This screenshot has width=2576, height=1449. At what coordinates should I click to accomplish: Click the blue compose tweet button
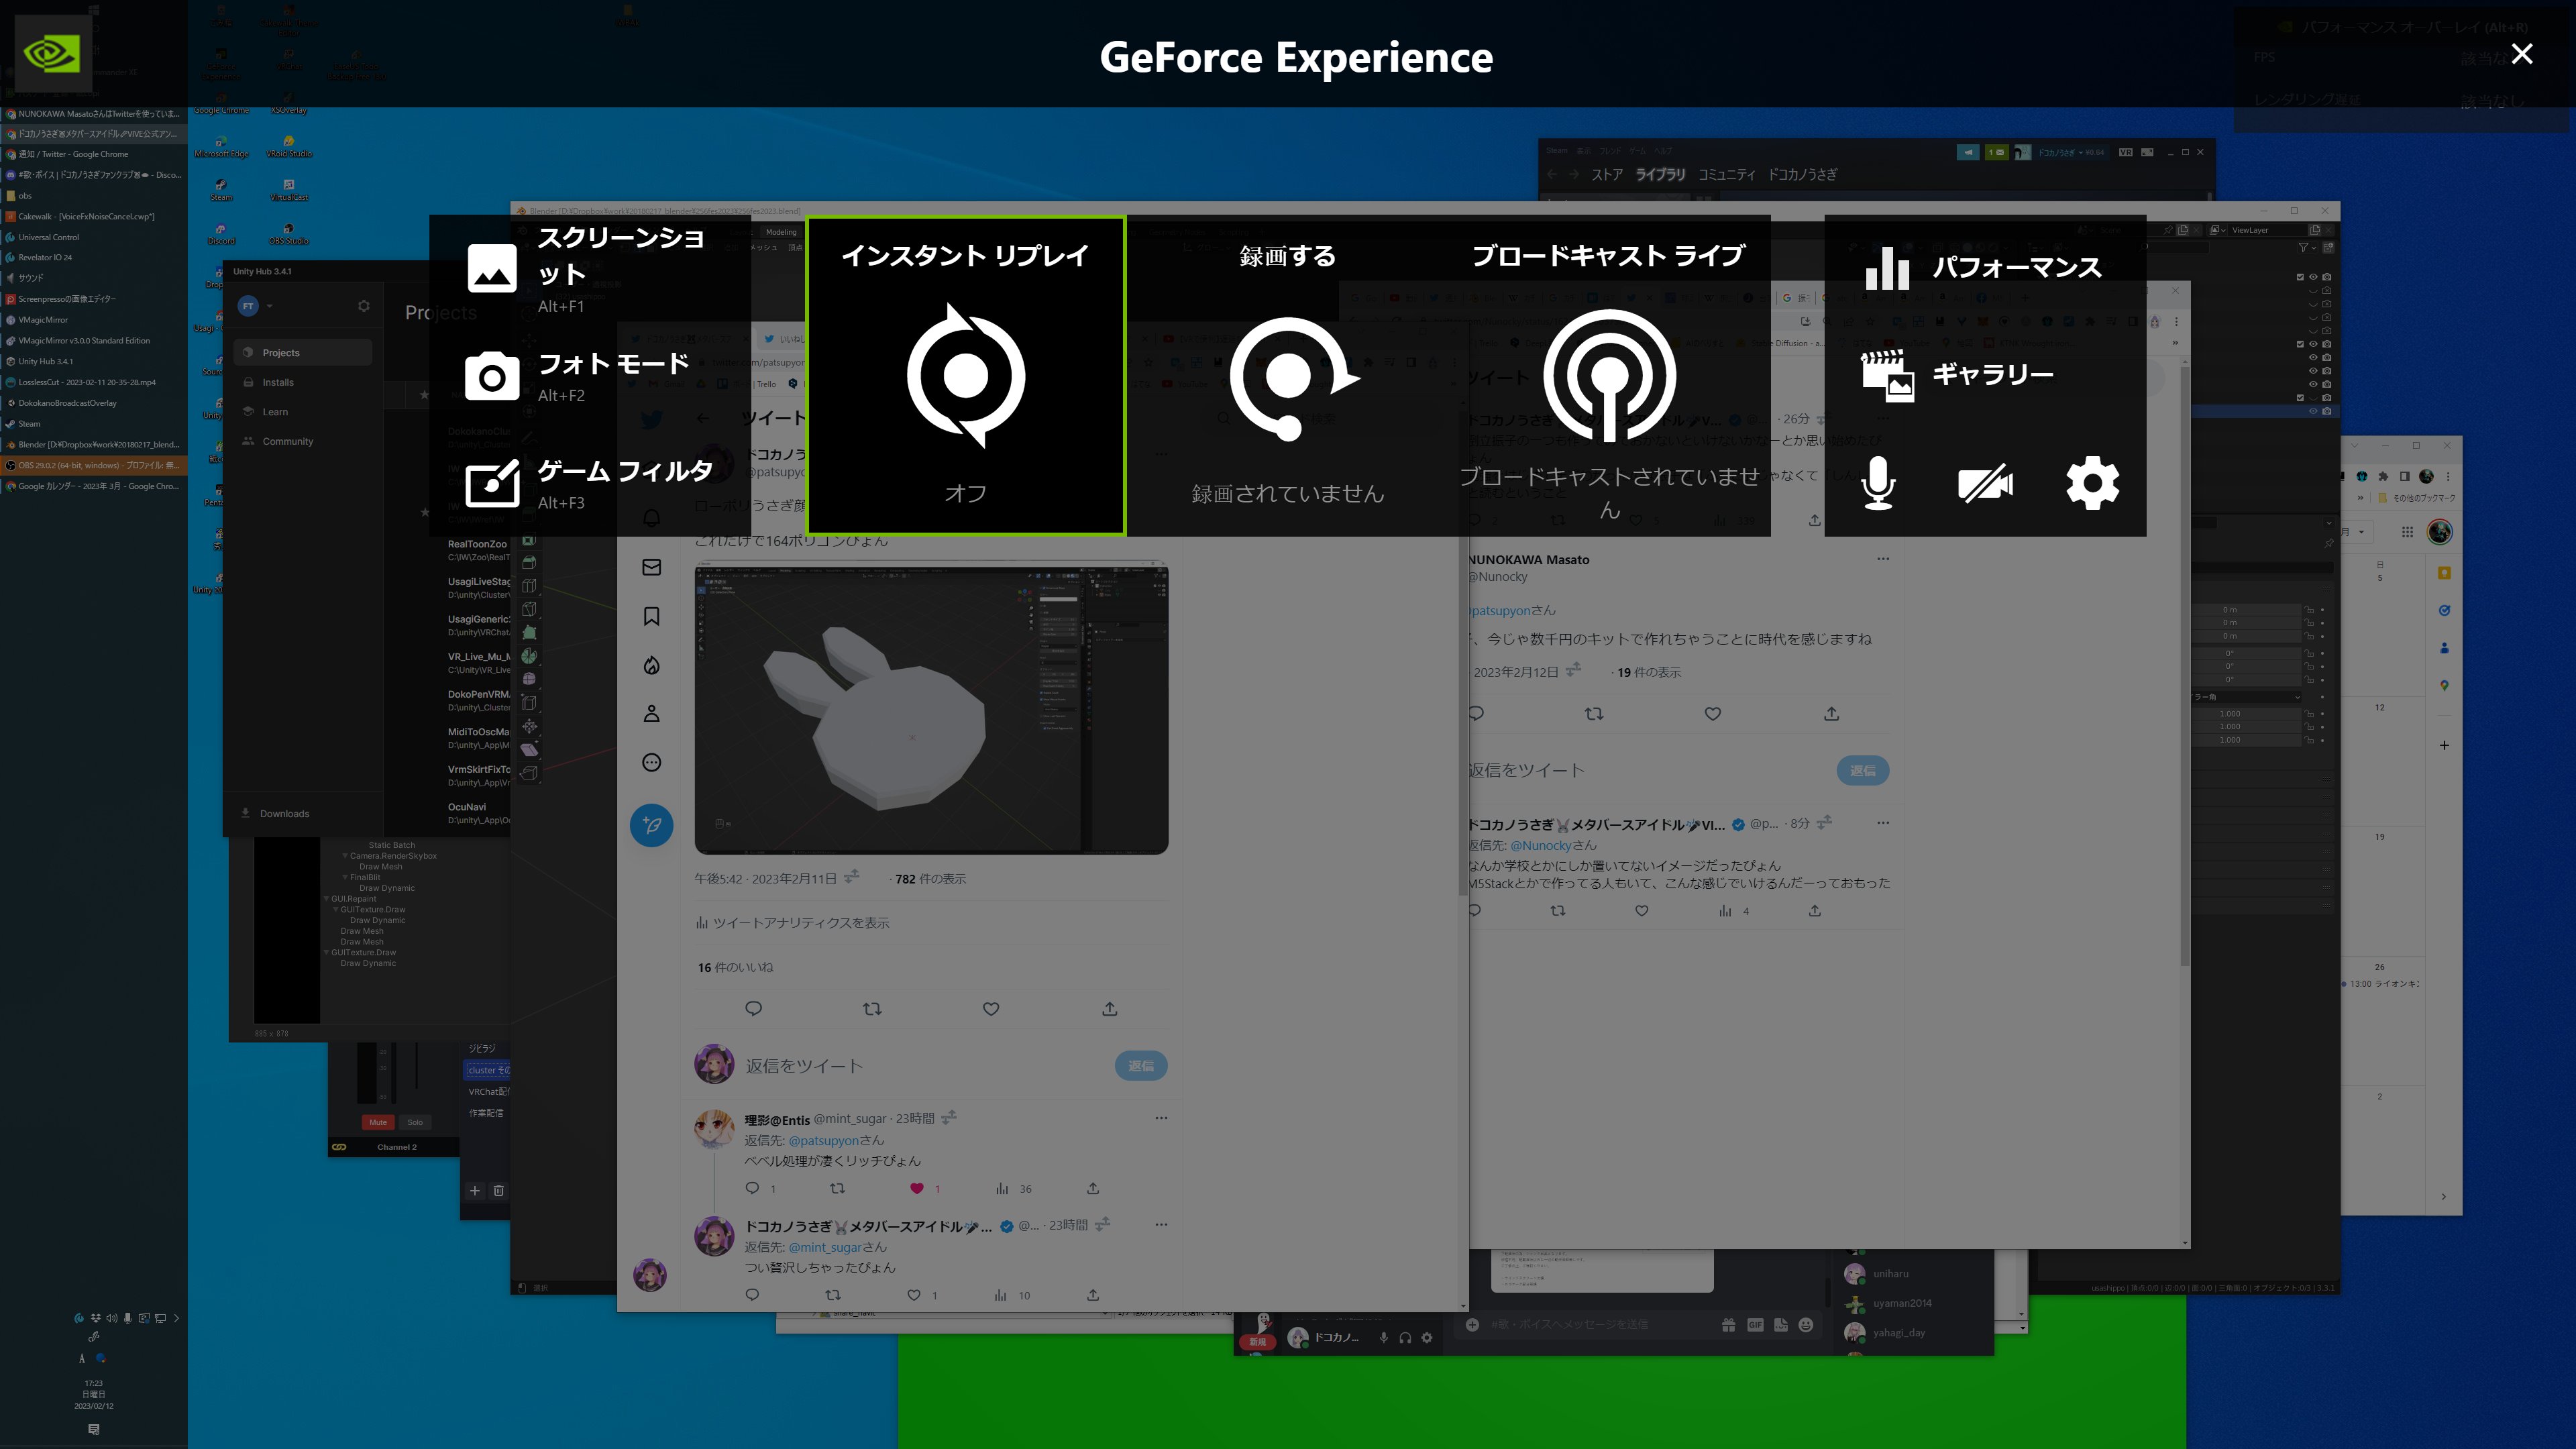click(x=651, y=825)
